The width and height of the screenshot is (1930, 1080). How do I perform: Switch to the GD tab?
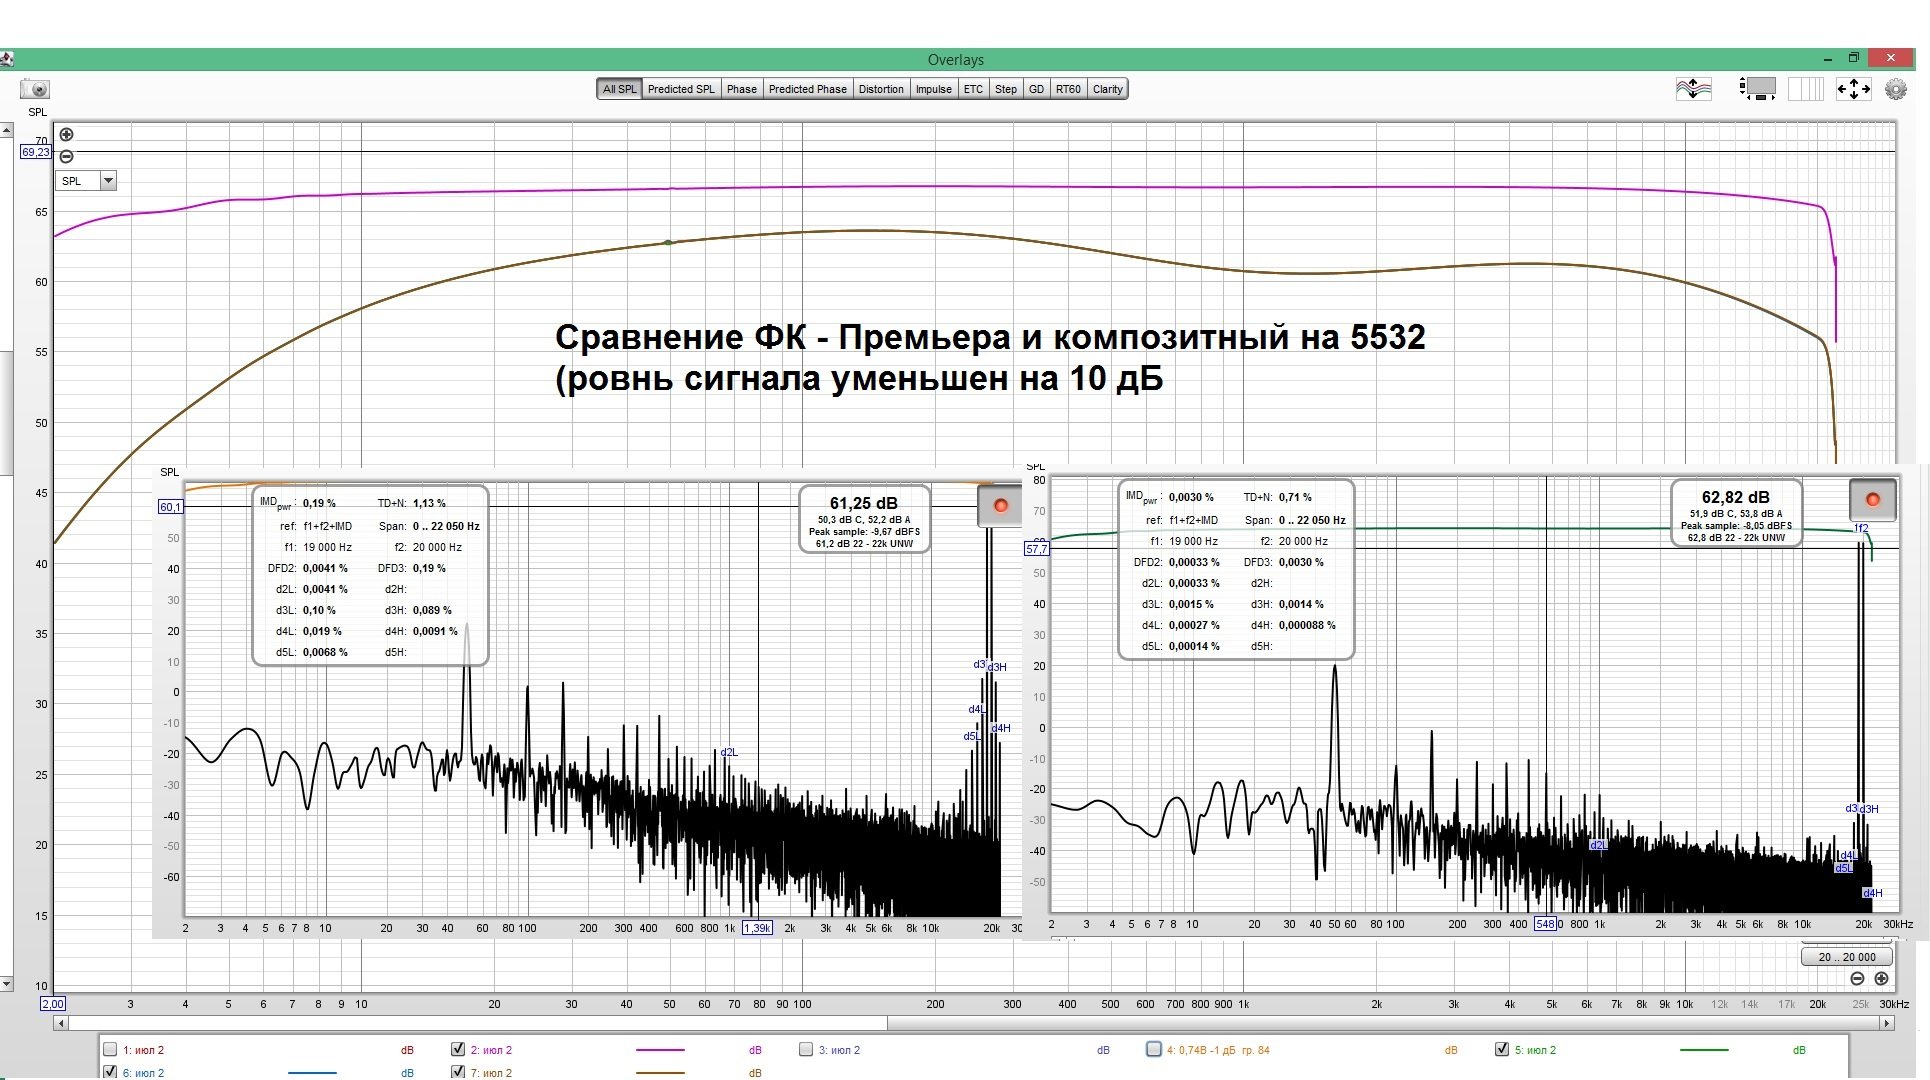(x=1036, y=89)
